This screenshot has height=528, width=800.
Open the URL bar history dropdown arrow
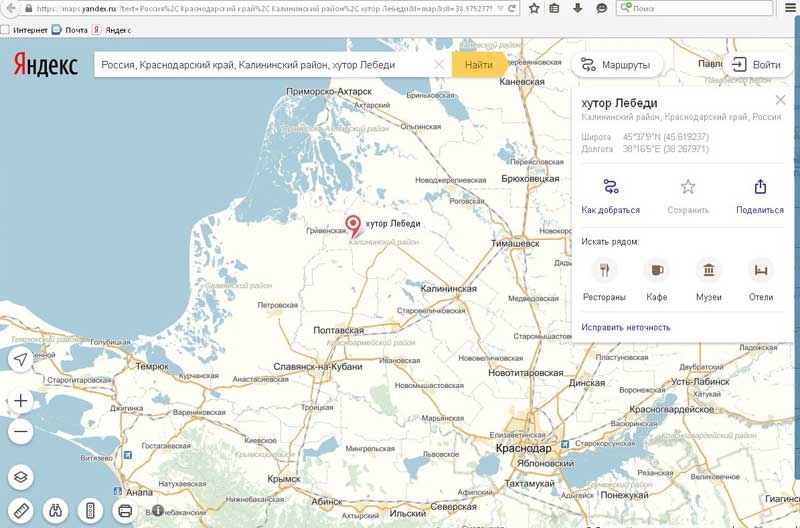tap(499, 8)
